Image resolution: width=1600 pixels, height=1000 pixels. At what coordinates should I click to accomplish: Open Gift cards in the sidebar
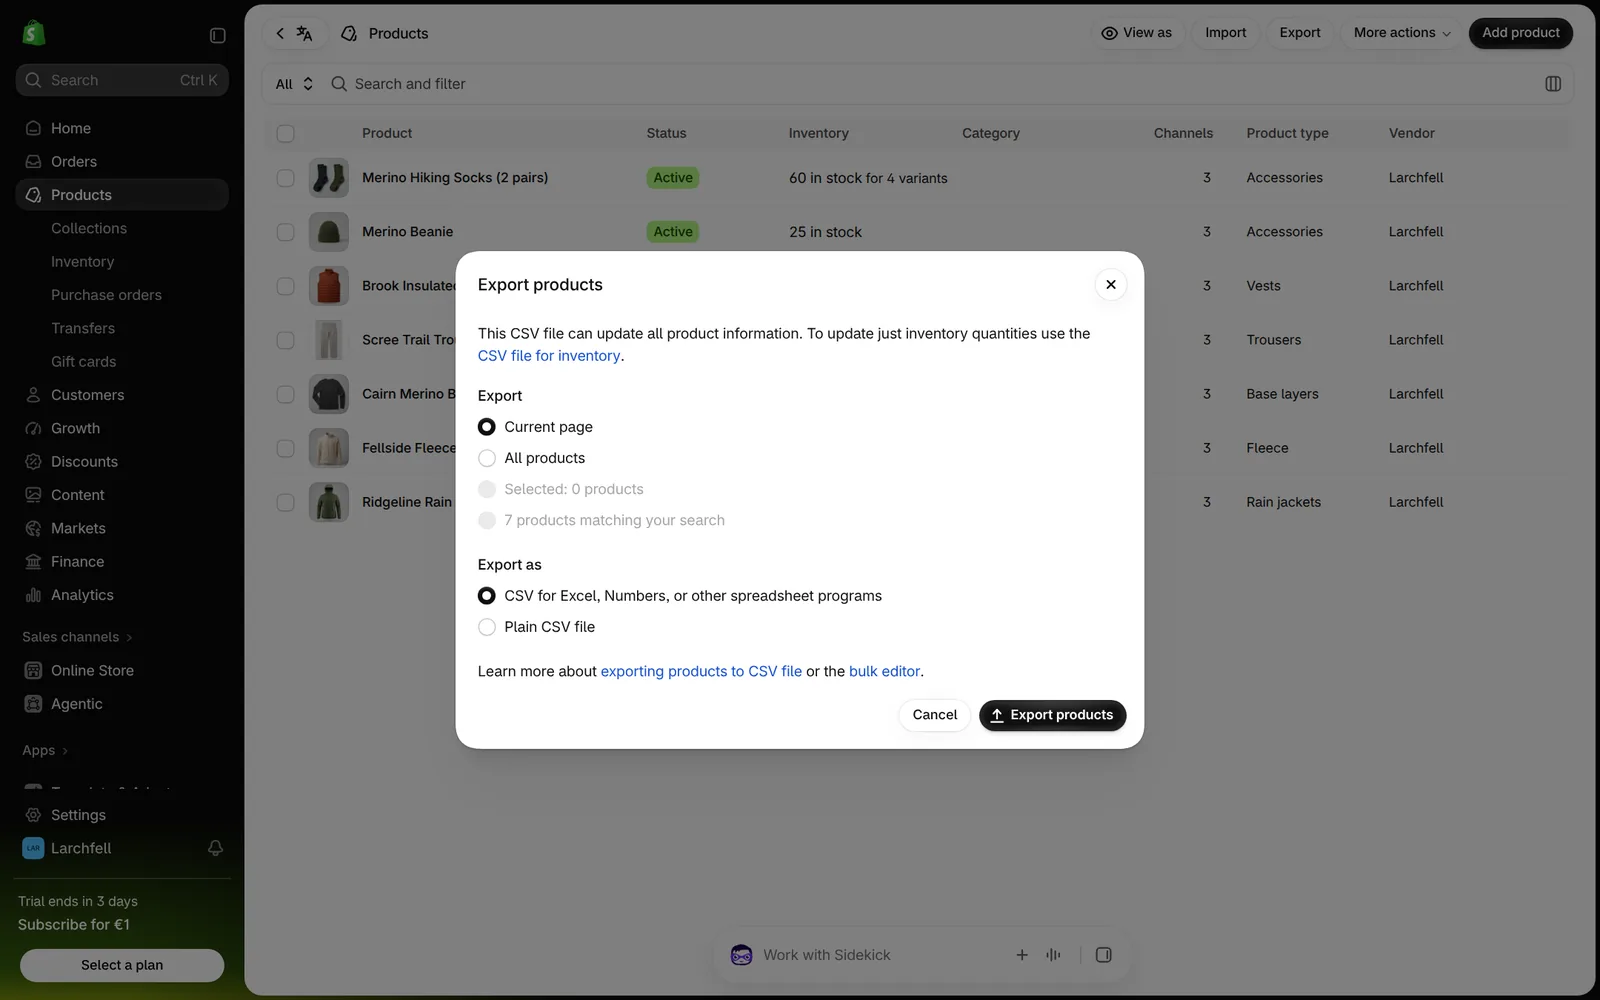tap(83, 362)
